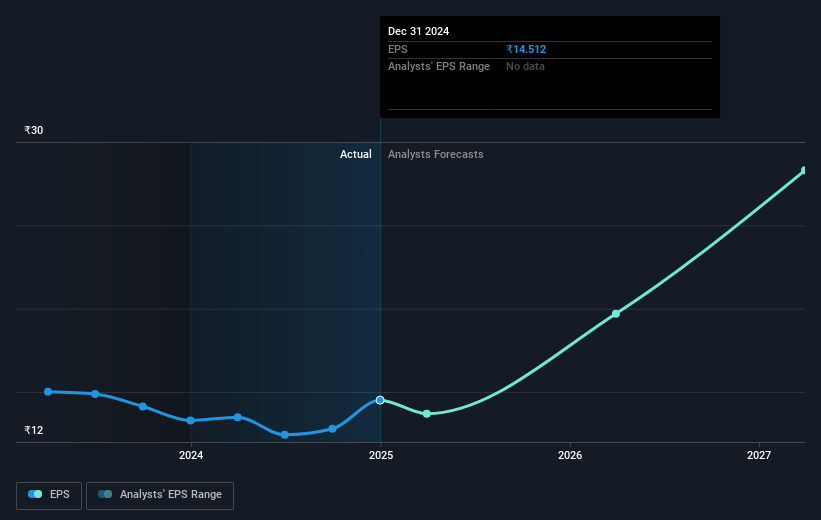Click the 'Analysts Forecasts' label
Image resolution: width=821 pixels, height=520 pixels.
point(436,154)
